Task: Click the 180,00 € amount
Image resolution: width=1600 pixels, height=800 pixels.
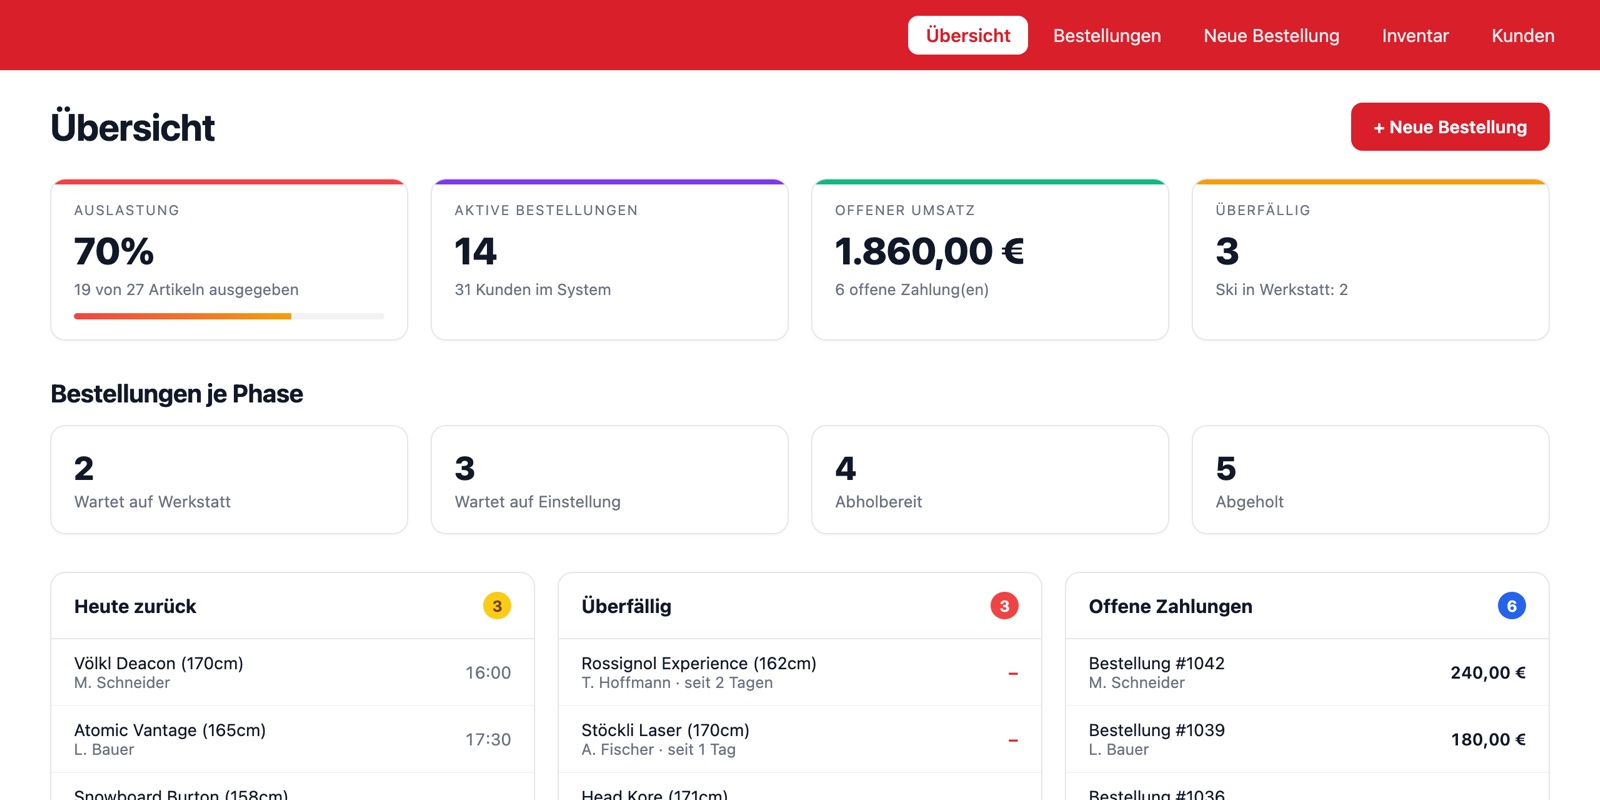Action: coord(1488,740)
